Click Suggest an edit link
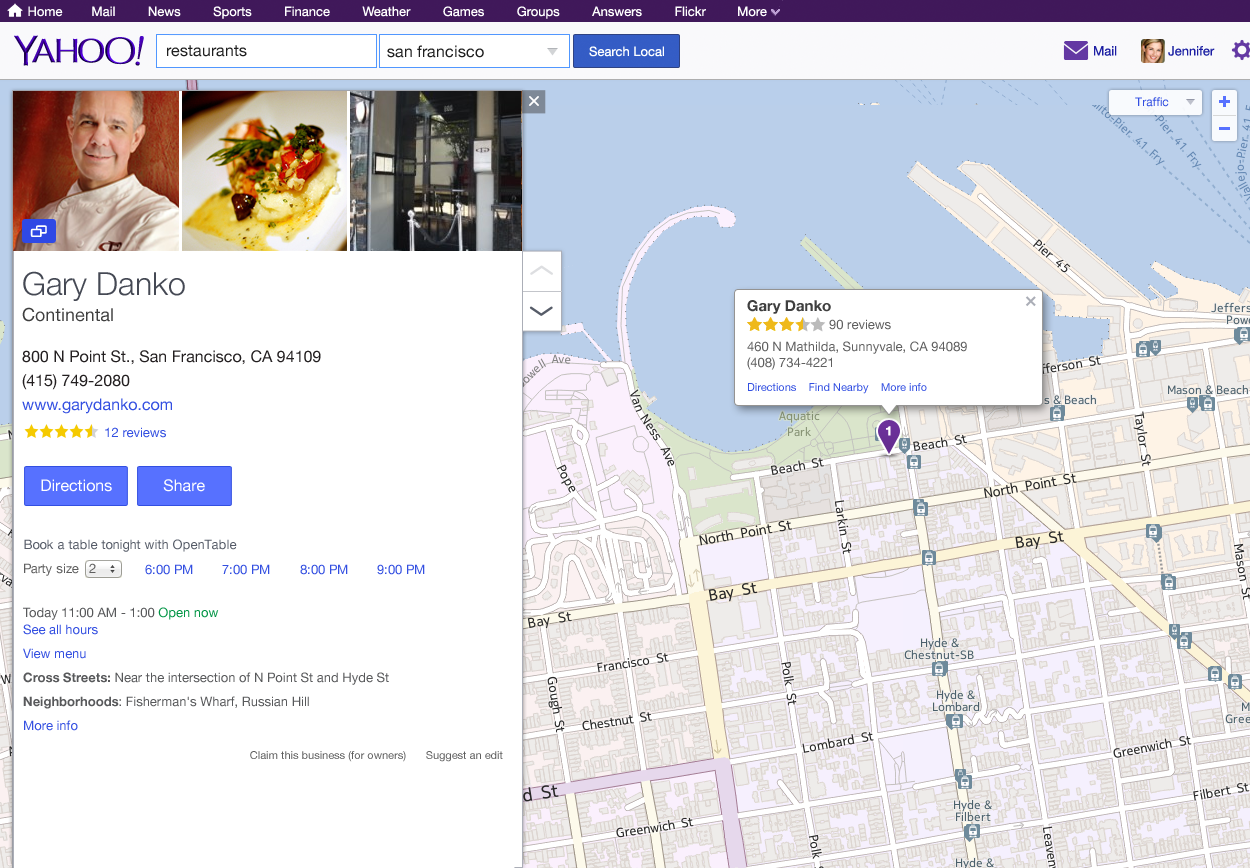This screenshot has height=868, width=1250. (464, 756)
